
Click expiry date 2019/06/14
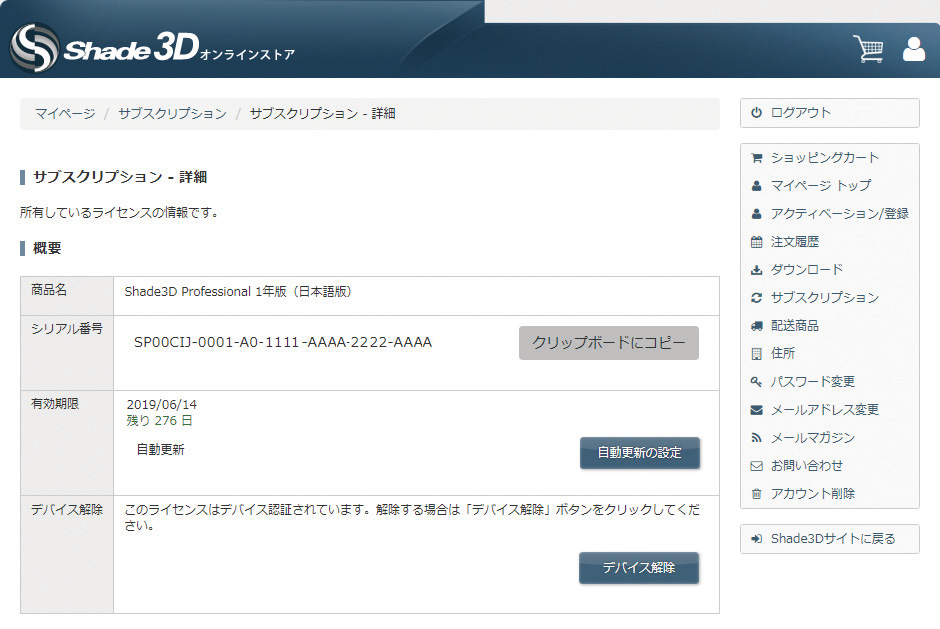coord(162,405)
